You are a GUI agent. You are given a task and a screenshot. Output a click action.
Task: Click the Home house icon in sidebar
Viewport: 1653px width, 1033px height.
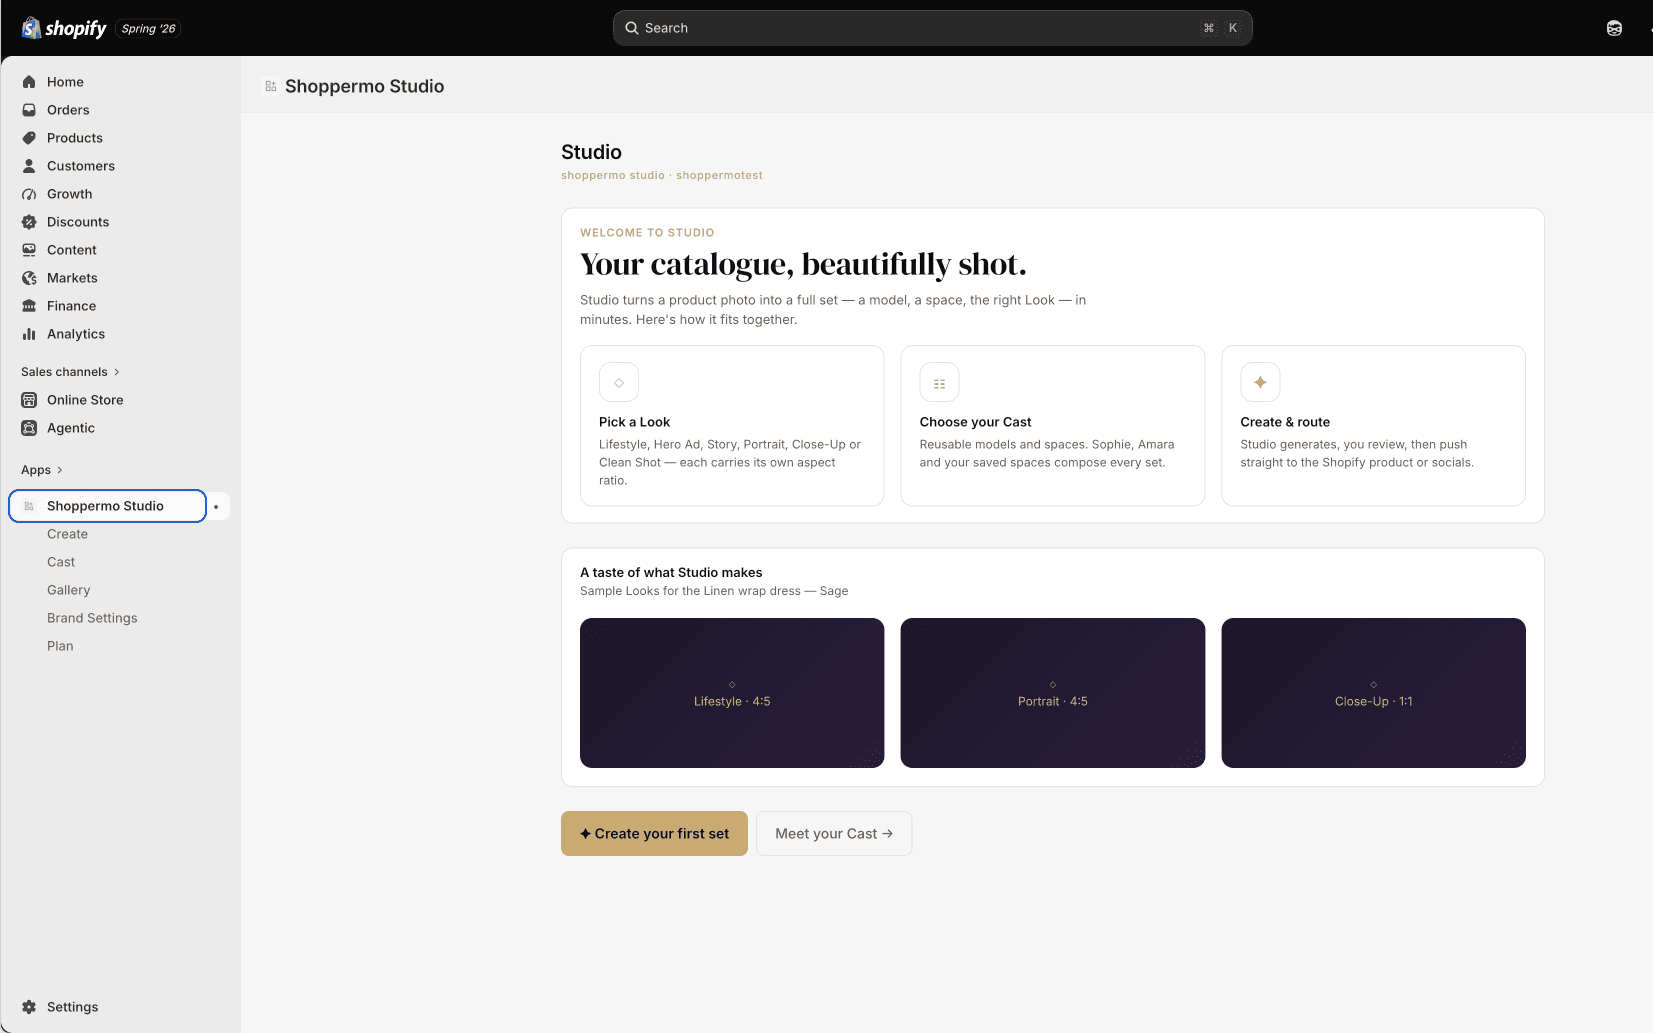29,82
